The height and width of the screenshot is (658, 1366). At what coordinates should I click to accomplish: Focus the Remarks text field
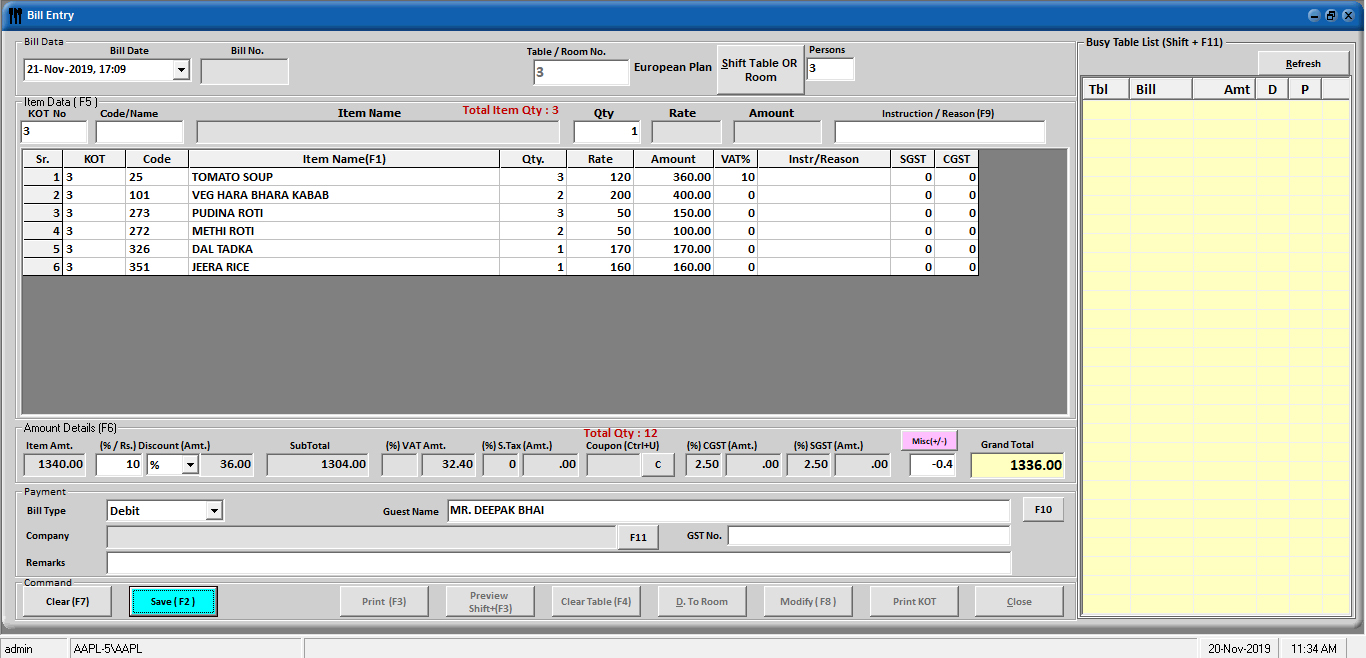558,563
